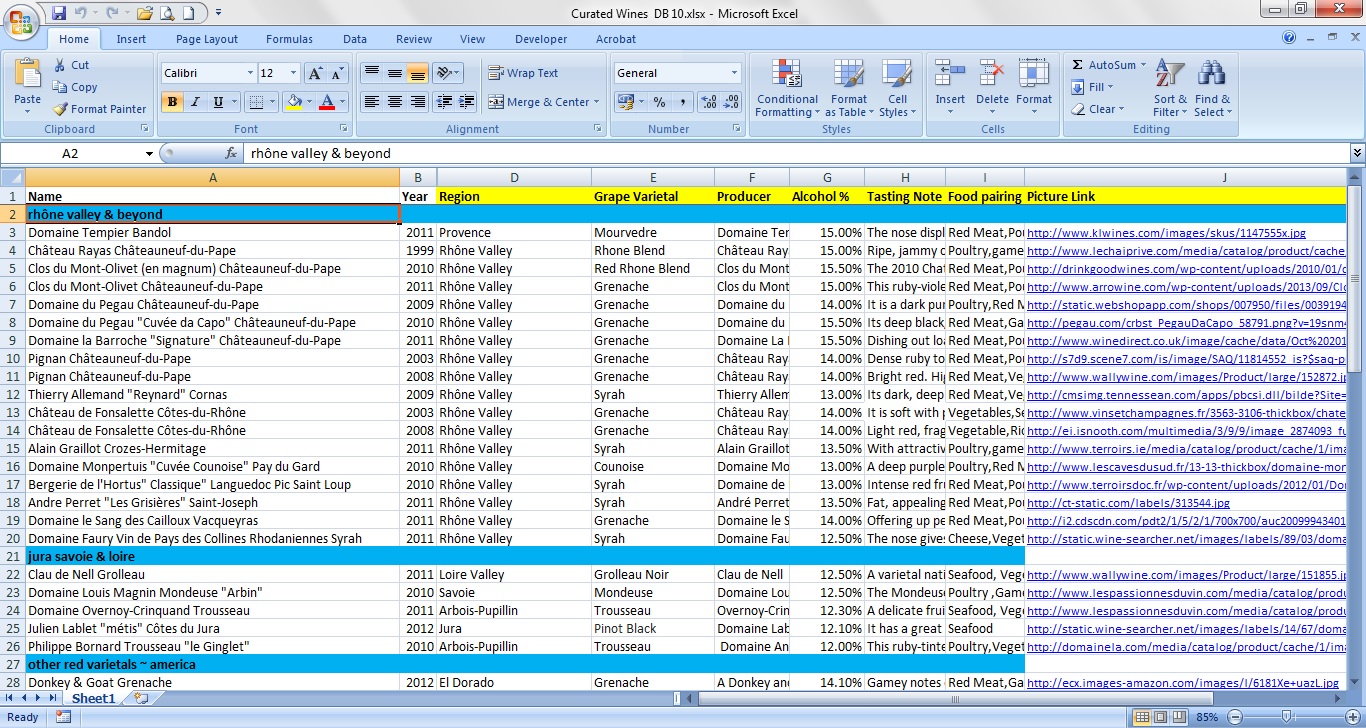Image resolution: width=1366 pixels, height=728 pixels.
Task: Select the Sheet1 worksheet tab
Action: point(93,698)
